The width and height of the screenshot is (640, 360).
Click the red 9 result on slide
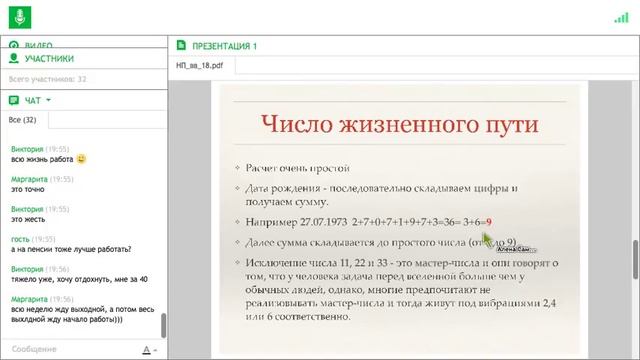coord(489,222)
